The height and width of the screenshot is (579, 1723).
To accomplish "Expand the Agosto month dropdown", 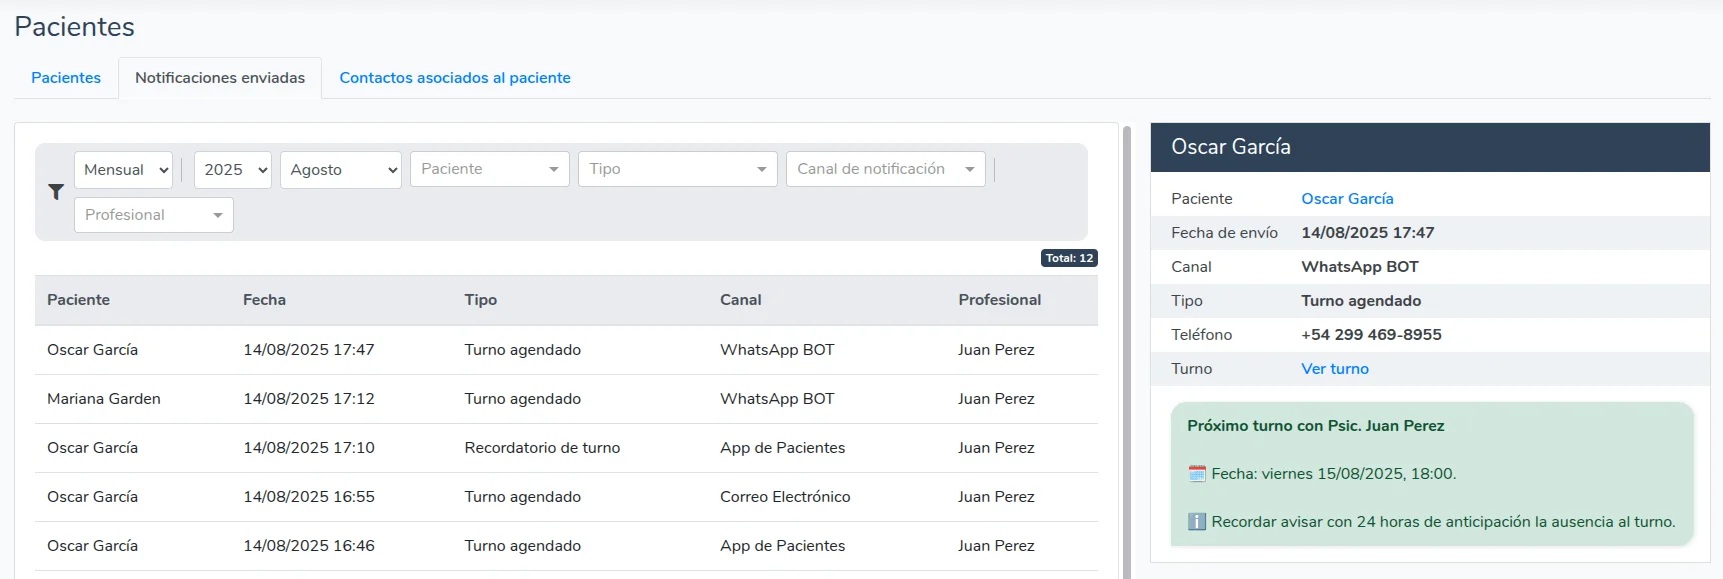I will click(341, 170).
